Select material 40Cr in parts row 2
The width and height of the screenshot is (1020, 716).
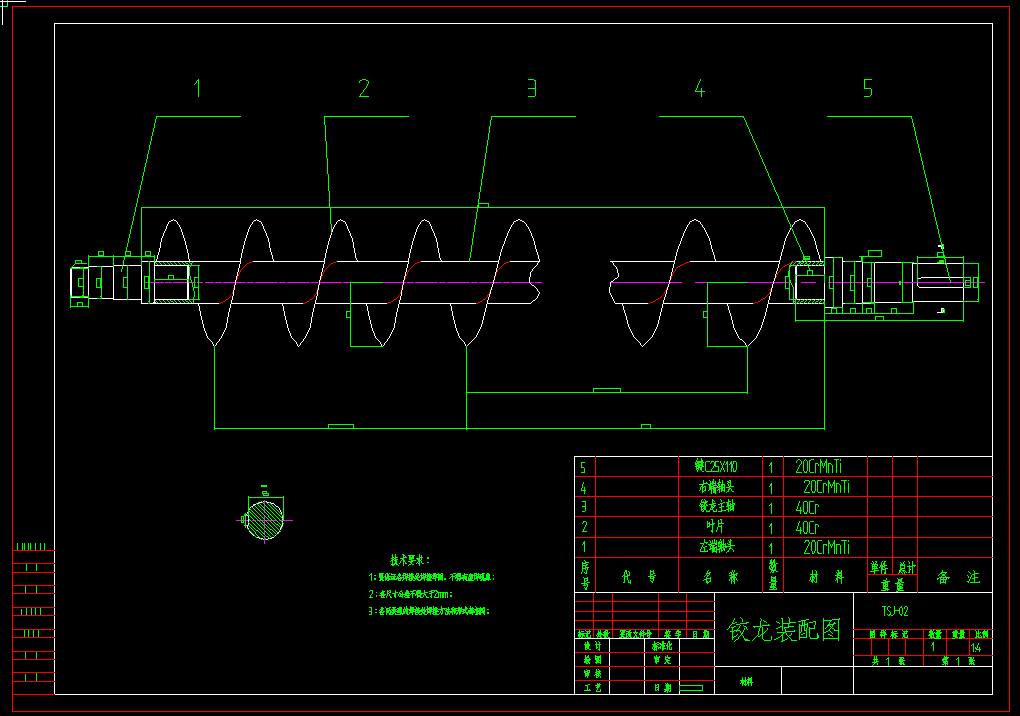[807, 527]
